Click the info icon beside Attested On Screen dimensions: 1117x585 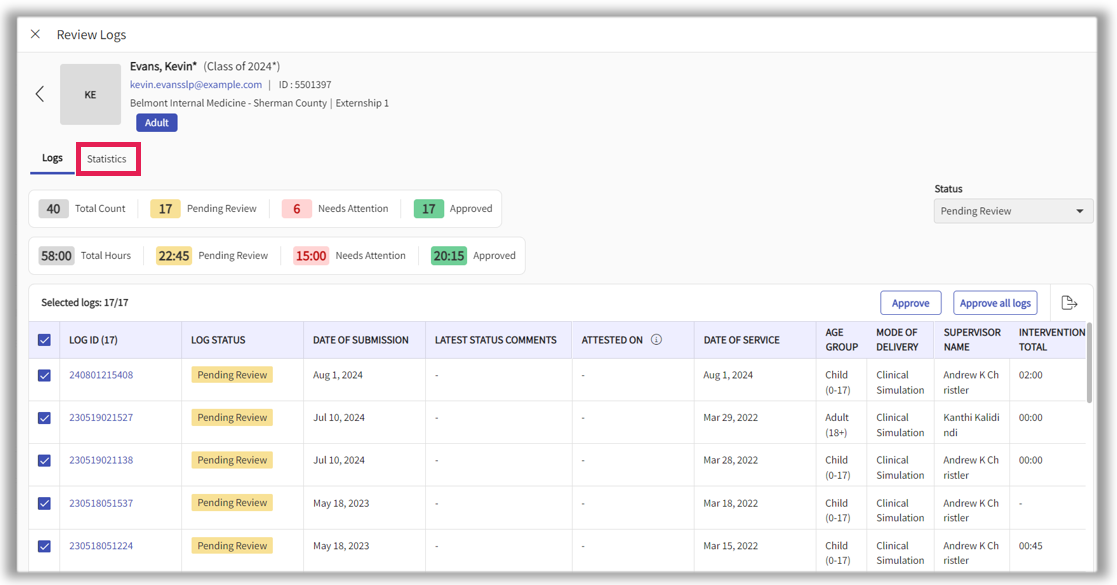[x=656, y=340]
